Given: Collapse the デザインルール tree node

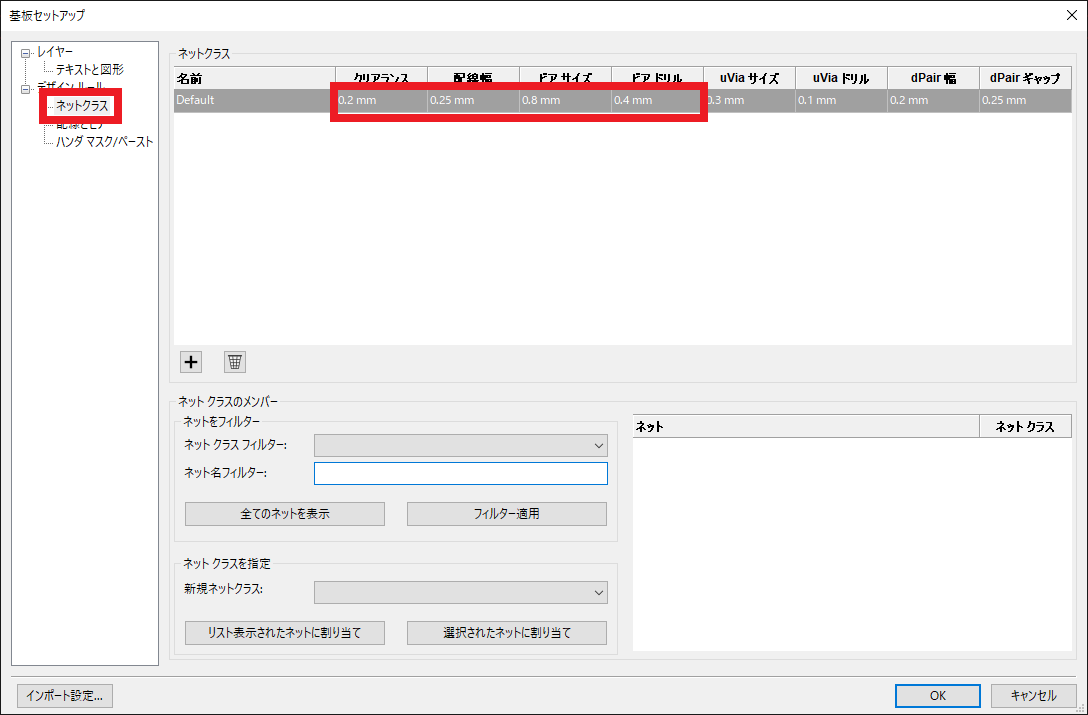Looking at the screenshot, I should pyautogui.click(x=26, y=89).
